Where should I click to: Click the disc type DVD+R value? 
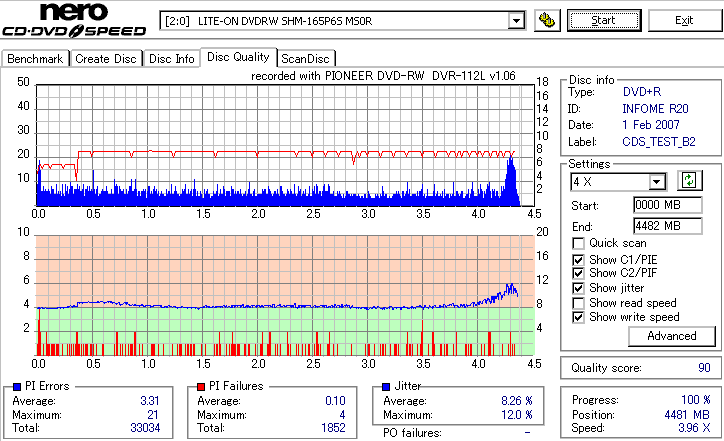coord(642,92)
